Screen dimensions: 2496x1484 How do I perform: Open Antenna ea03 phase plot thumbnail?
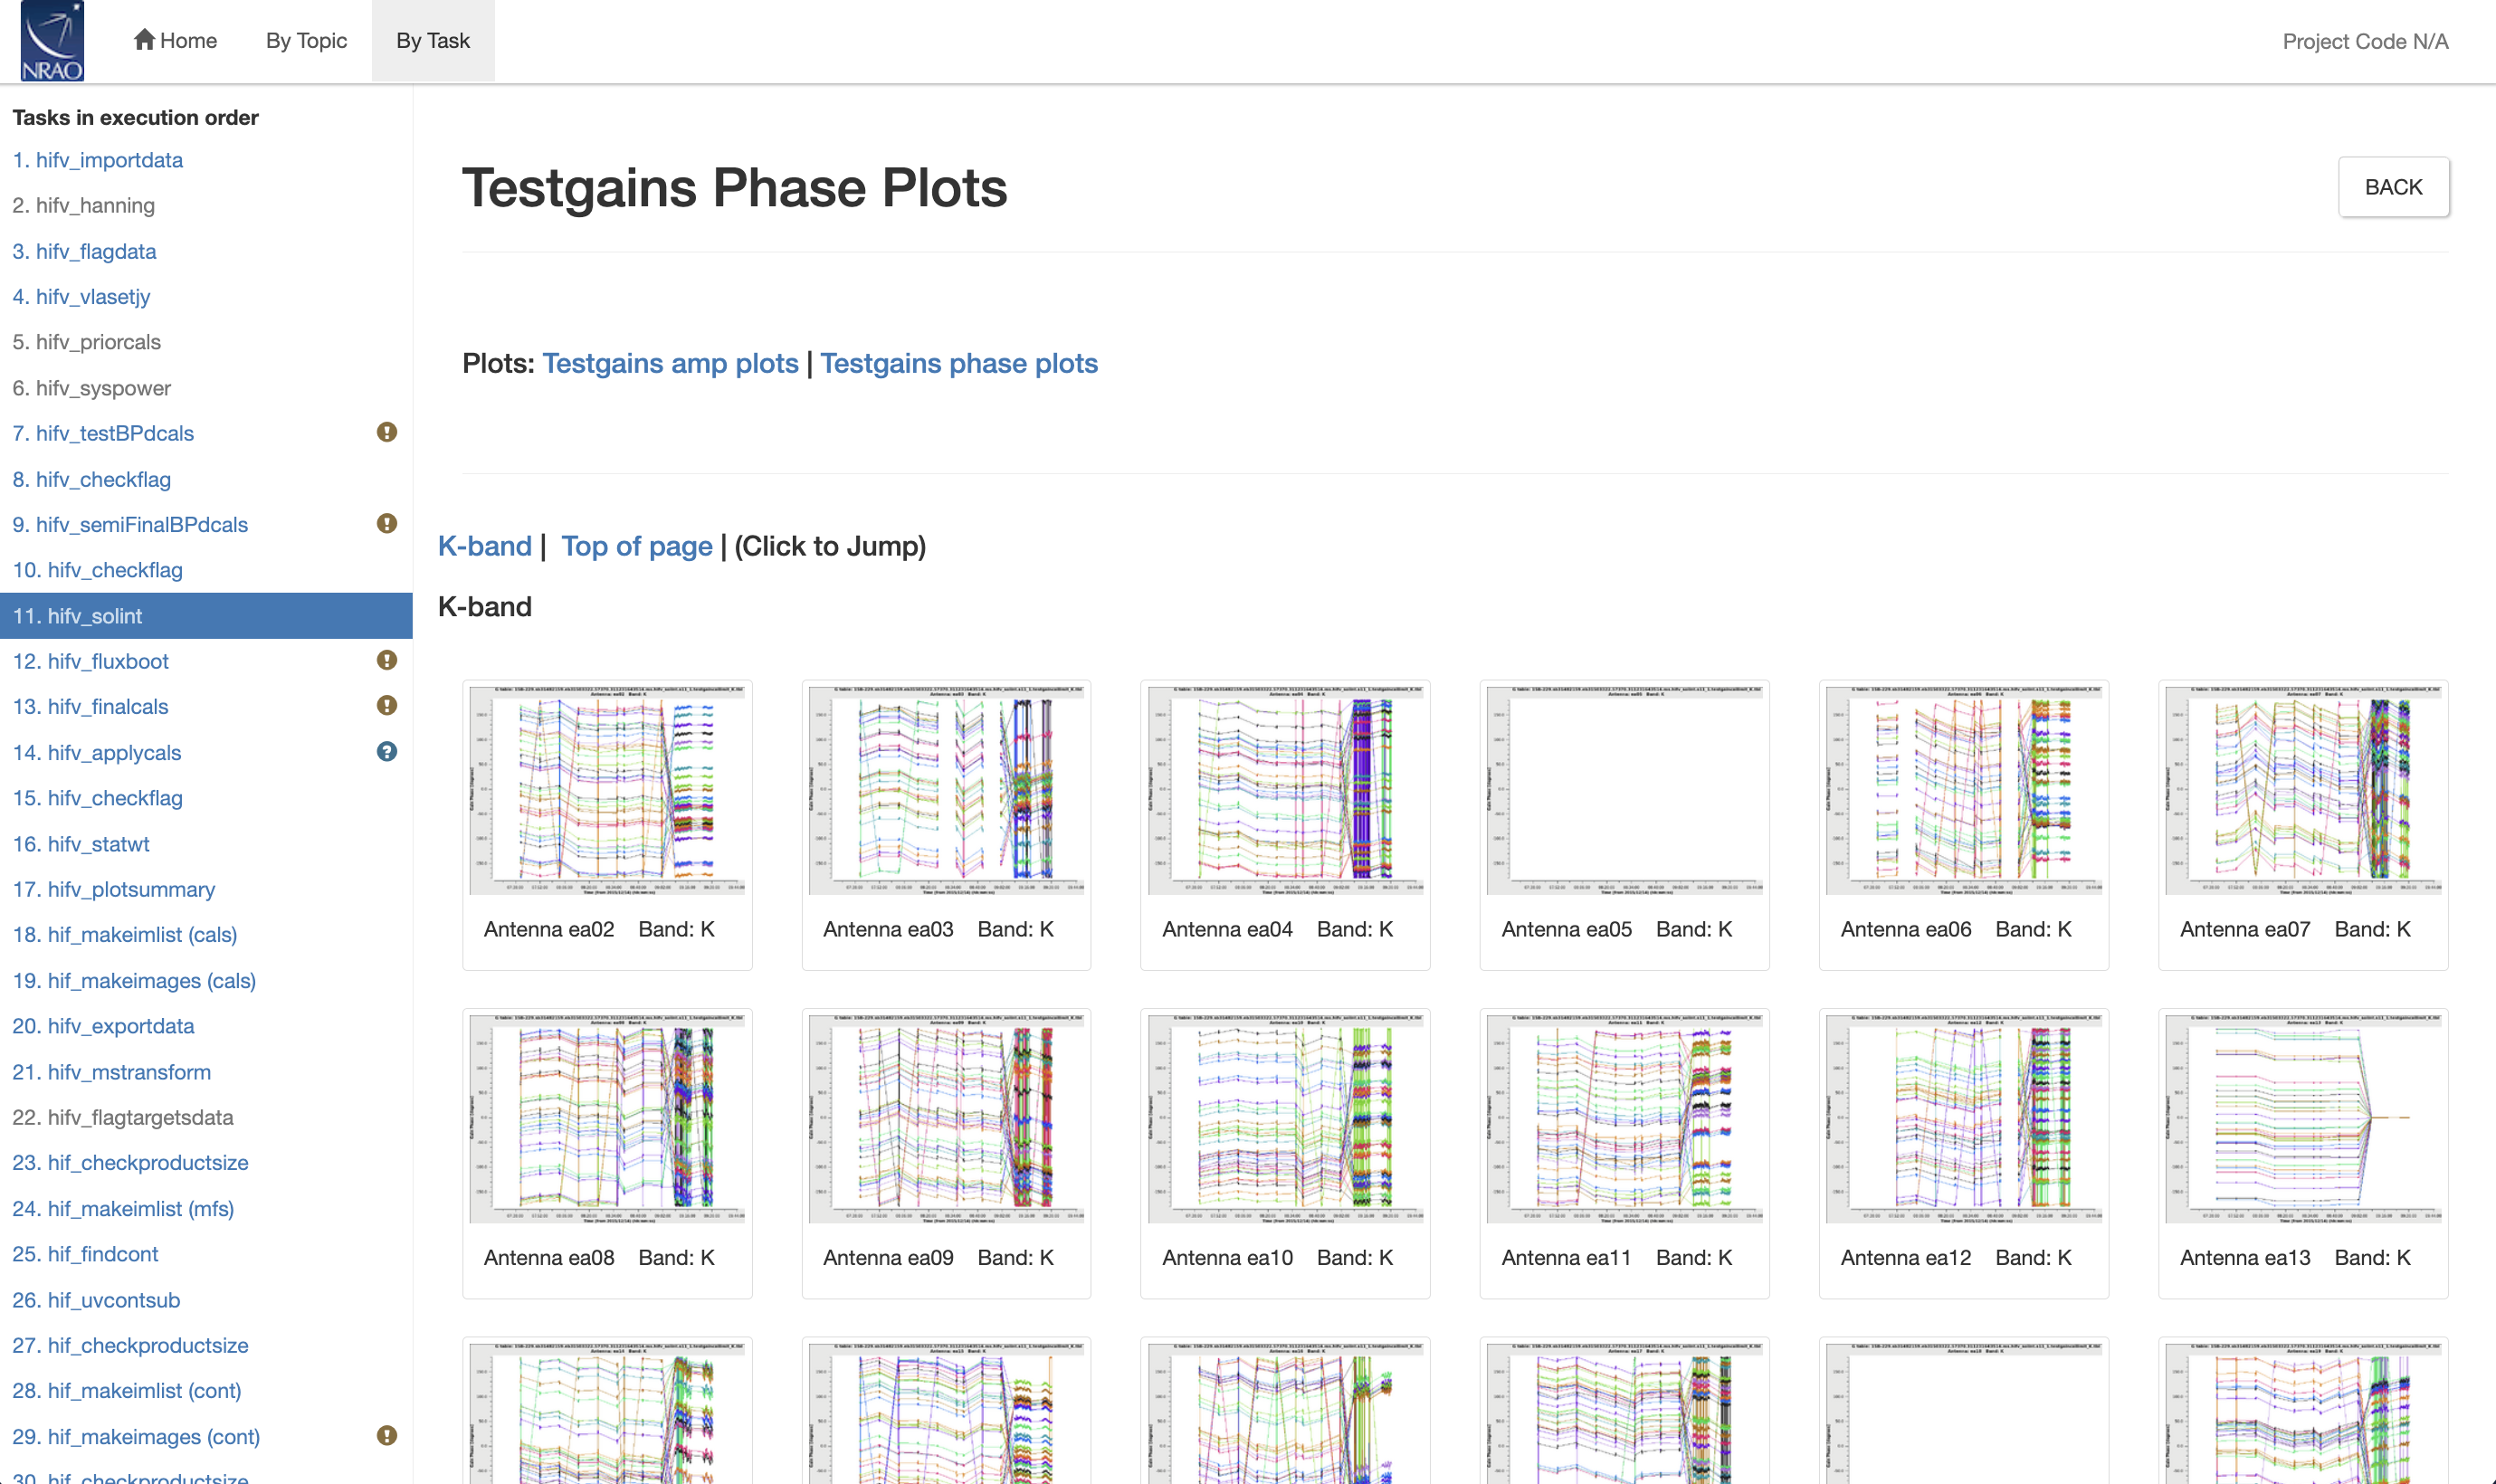946,790
